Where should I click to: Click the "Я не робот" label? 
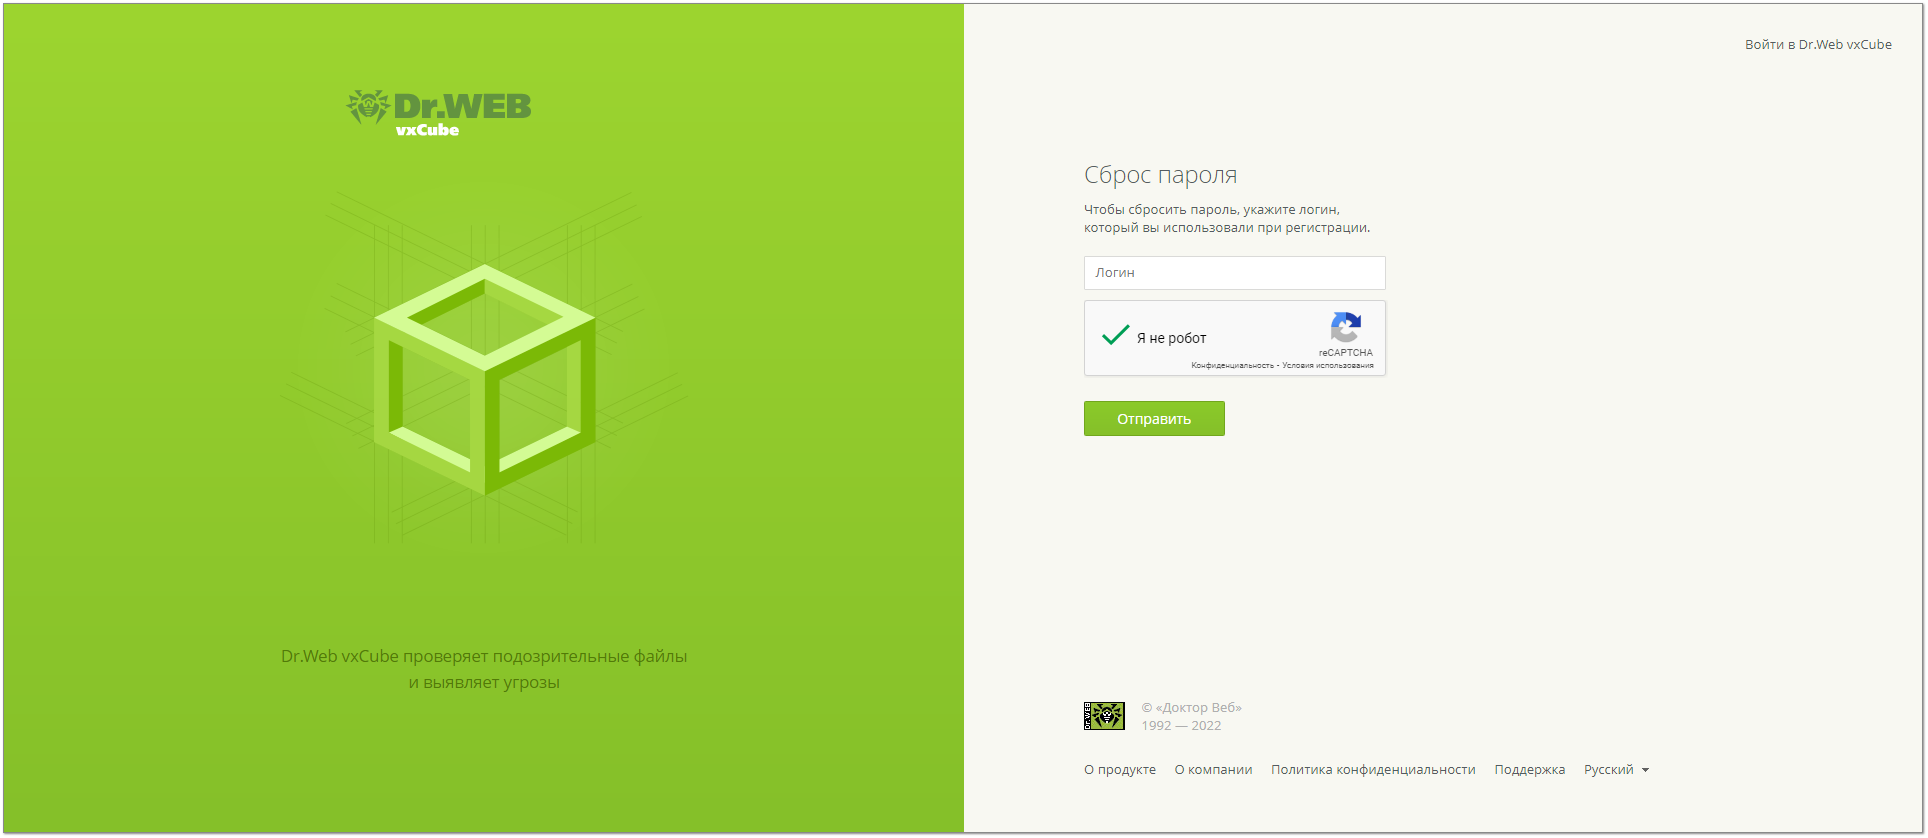1171,338
